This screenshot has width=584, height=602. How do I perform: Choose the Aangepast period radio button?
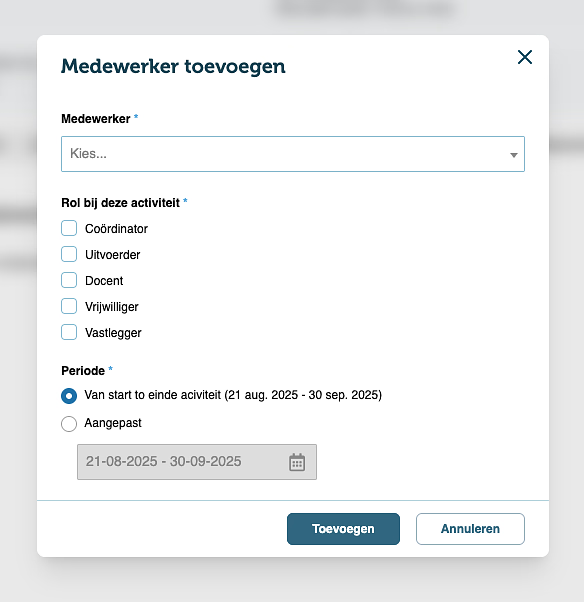[x=69, y=424]
